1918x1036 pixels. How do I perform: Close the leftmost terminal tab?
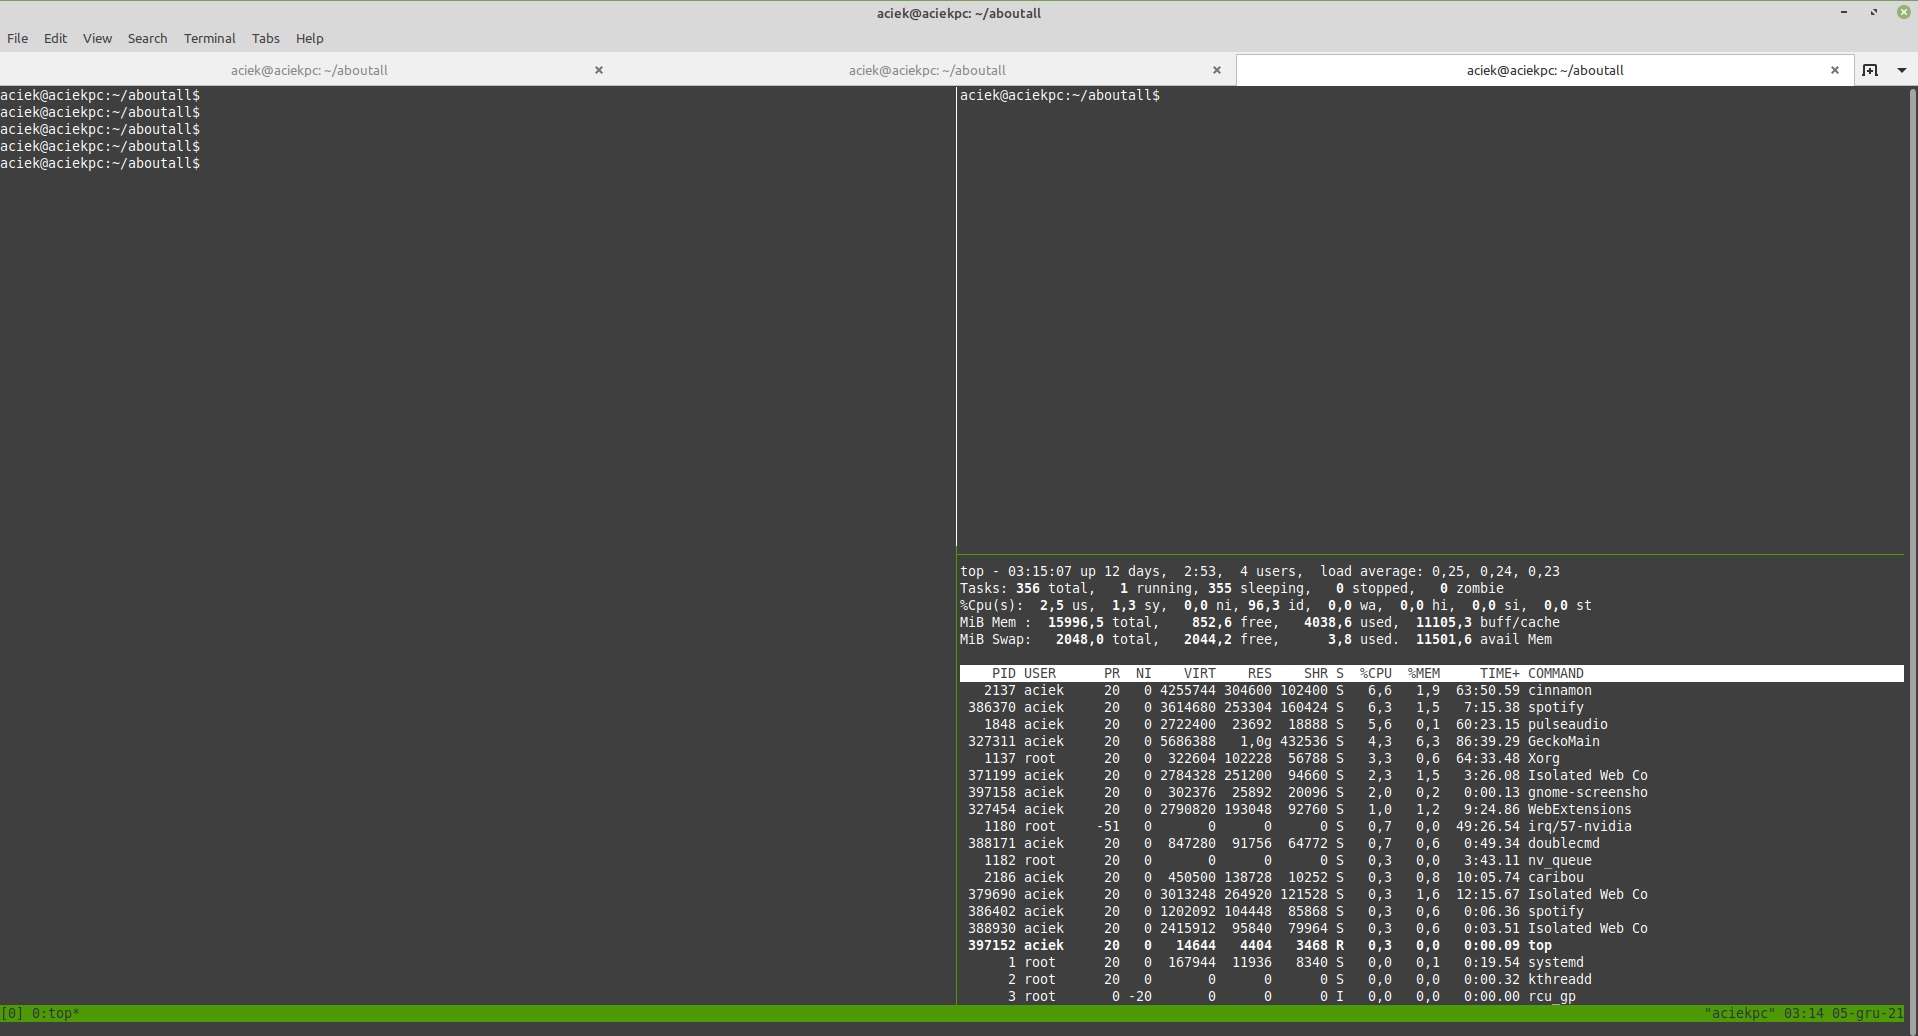pyautogui.click(x=598, y=70)
